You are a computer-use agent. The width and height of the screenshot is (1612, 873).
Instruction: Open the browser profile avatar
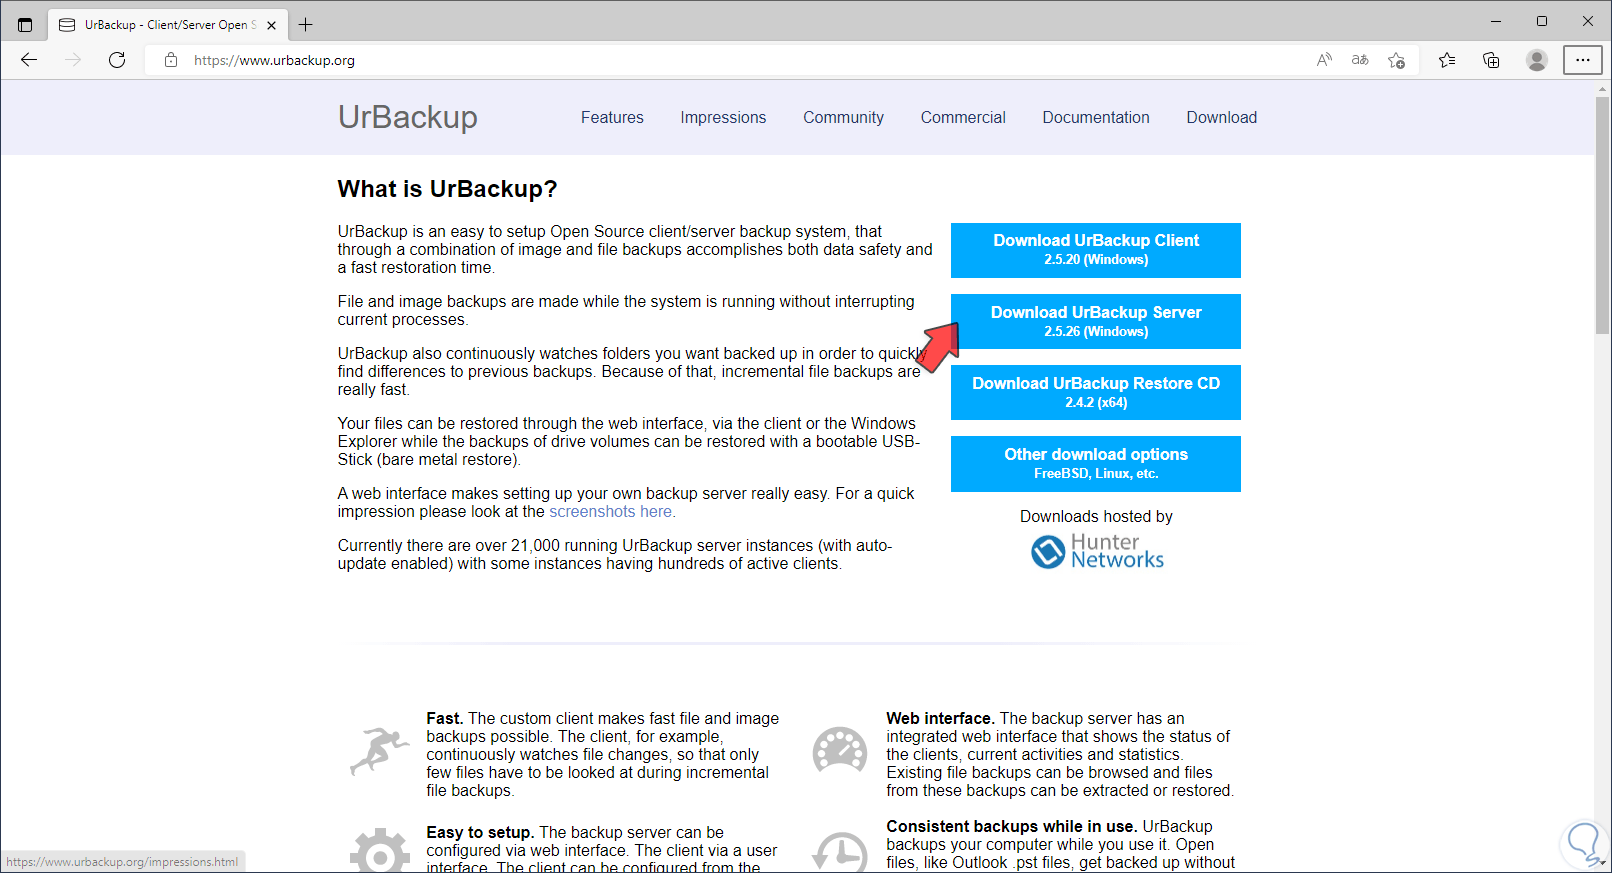tap(1537, 60)
